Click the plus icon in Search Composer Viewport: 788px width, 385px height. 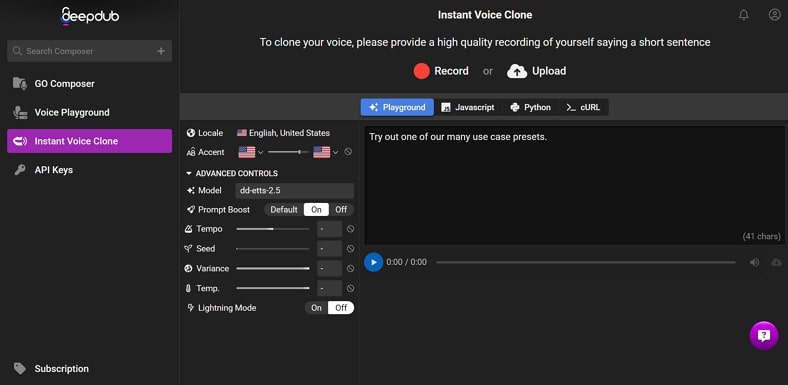point(161,51)
